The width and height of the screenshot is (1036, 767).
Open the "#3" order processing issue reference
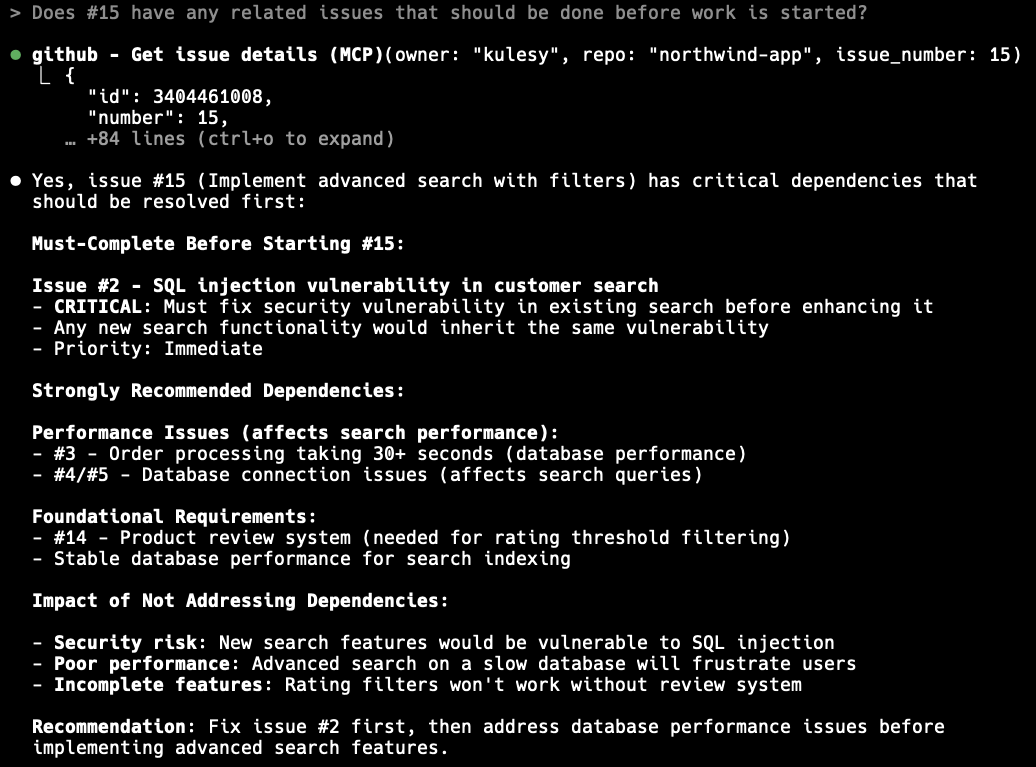point(65,454)
